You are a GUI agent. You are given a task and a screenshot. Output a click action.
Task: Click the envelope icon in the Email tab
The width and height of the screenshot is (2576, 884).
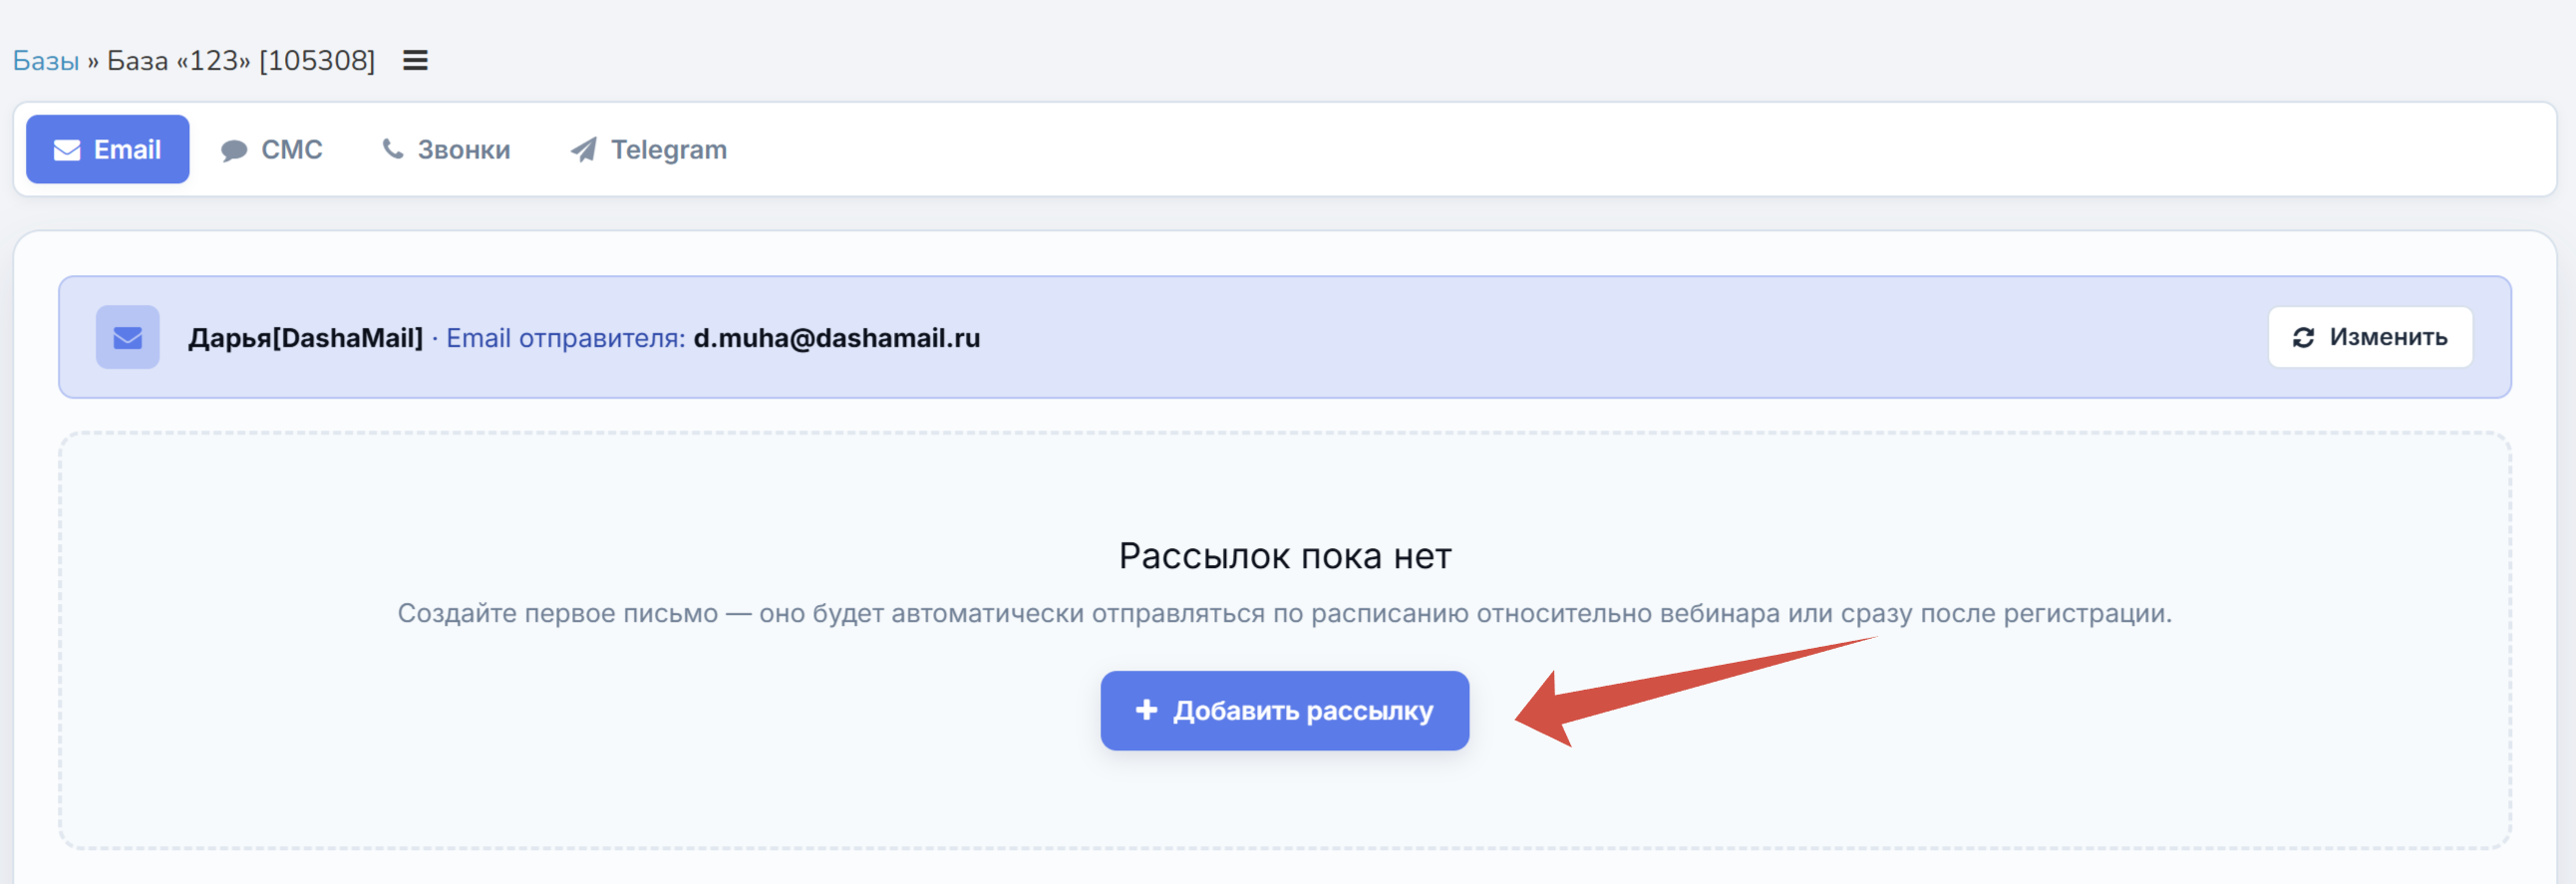coord(67,150)
